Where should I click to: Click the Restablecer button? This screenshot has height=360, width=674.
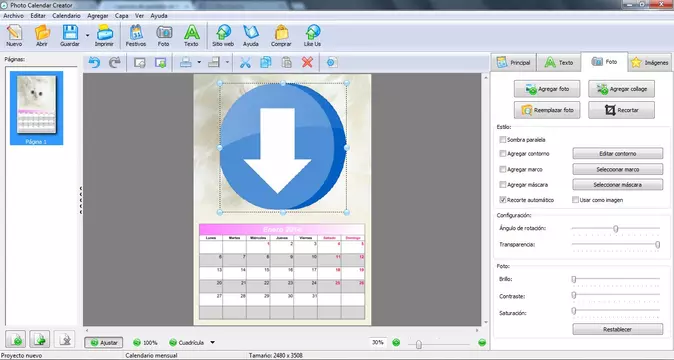click(618, 329)
